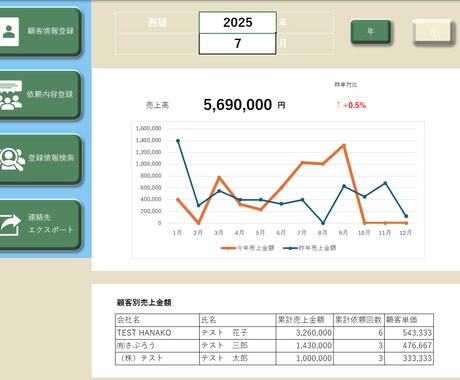Select the ㈲さぶろう company cell
The width and height of the screenshot is (460, 380).
point(157,345)
